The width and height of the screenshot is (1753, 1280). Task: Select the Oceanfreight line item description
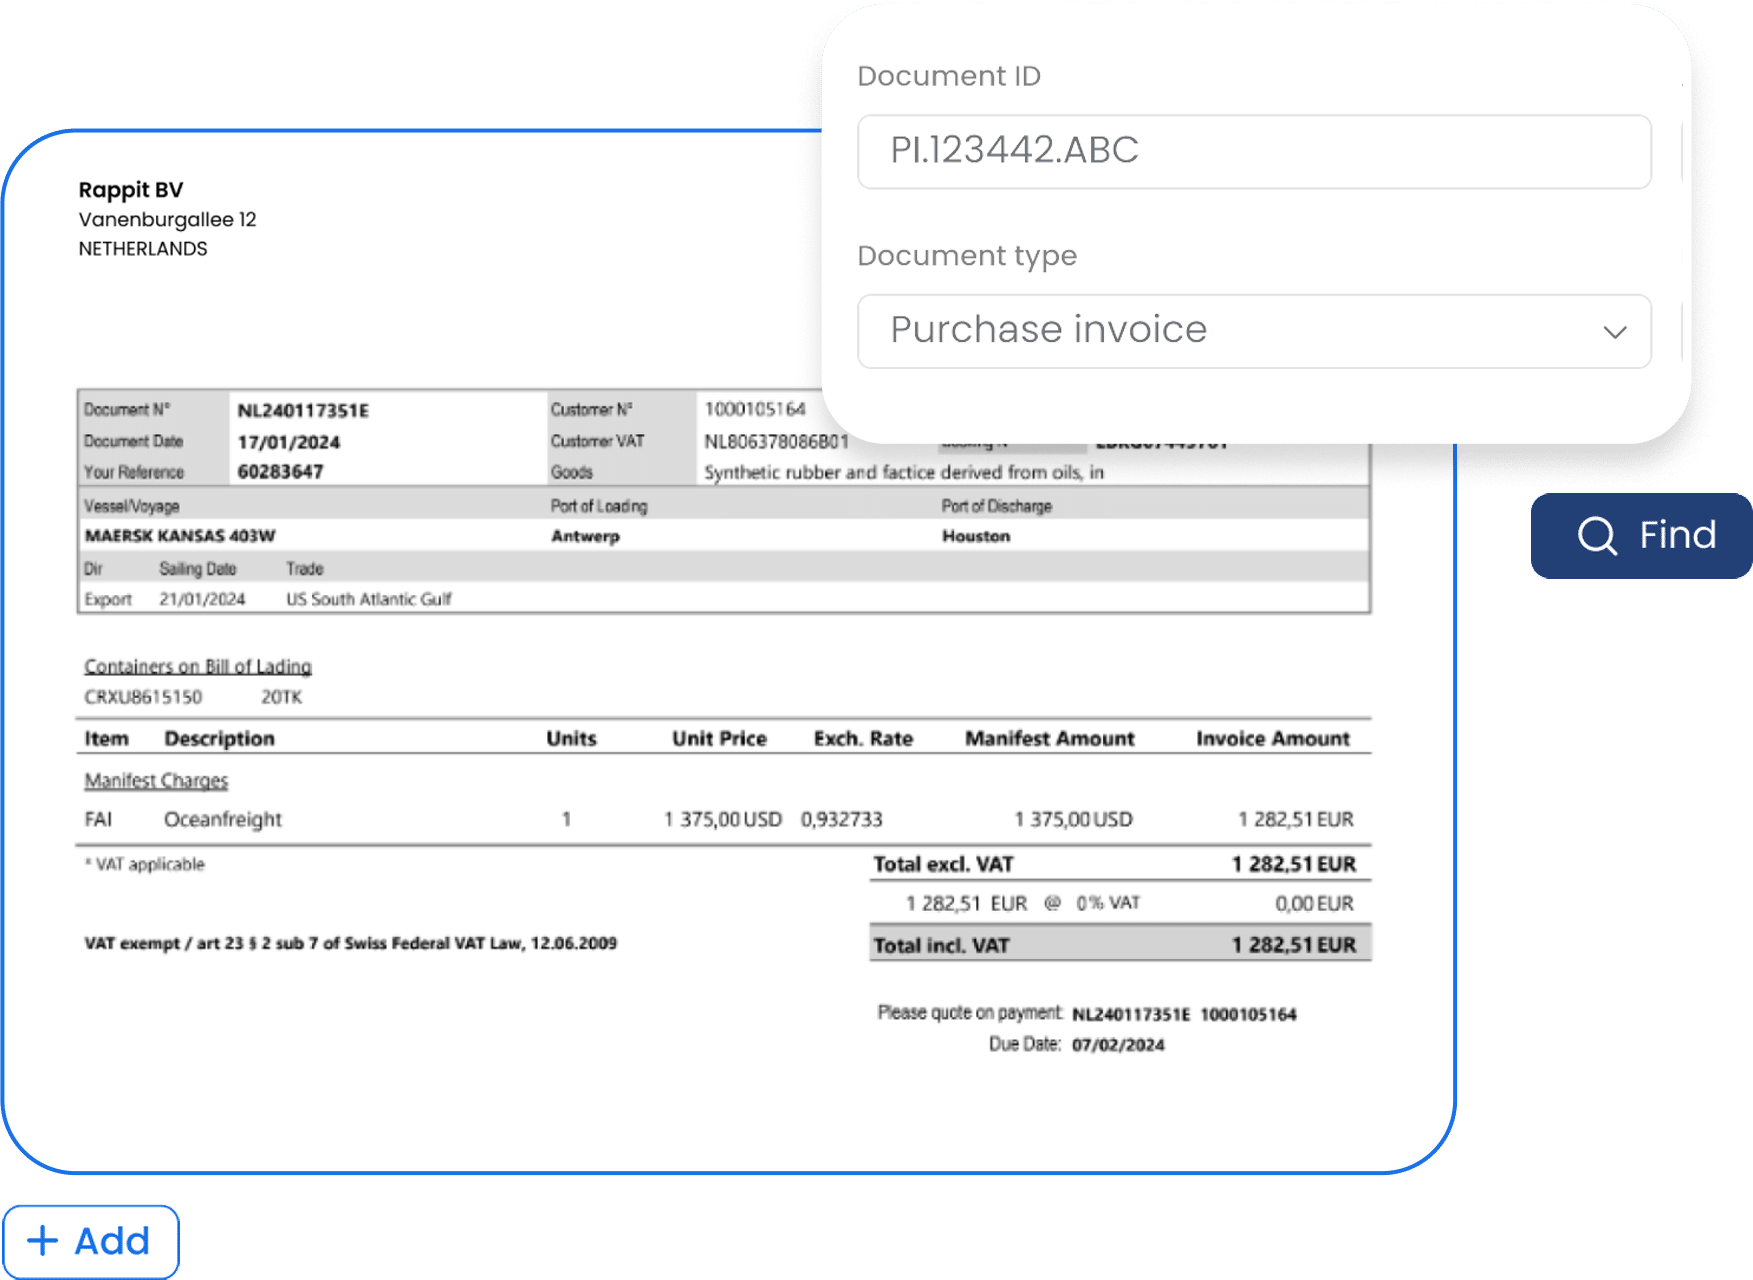pos(223,819)
